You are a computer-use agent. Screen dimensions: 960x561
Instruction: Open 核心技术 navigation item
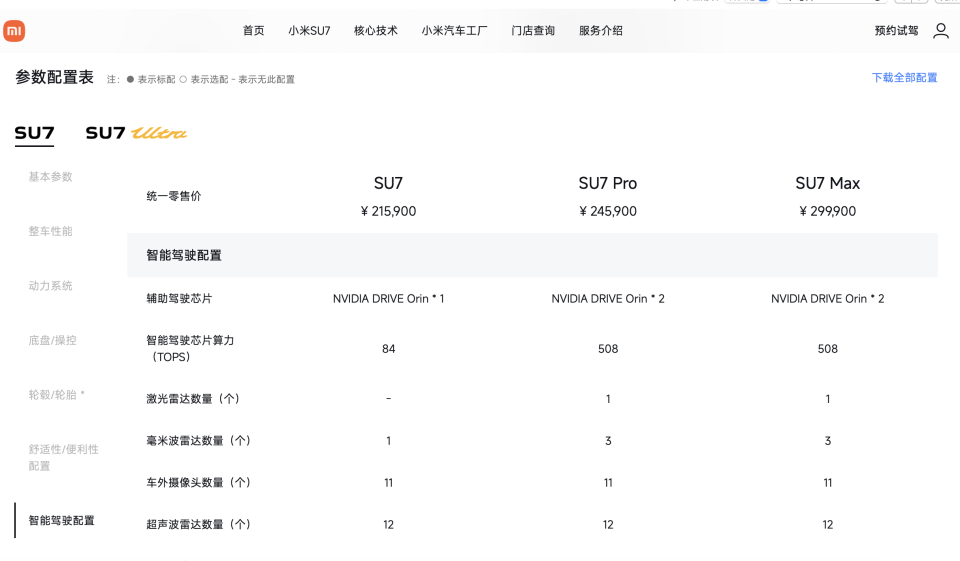coord(375,31)
